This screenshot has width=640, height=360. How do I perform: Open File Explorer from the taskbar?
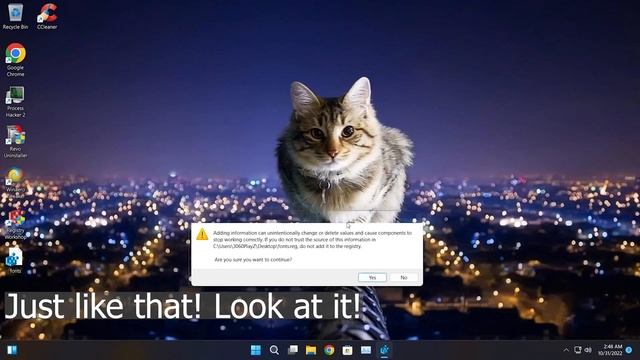click(x=311, y=350)
